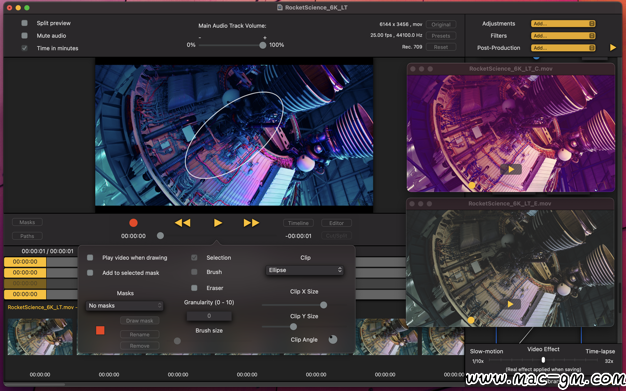
Task: Open the No masks dropdown
Action: pos(125,306)
